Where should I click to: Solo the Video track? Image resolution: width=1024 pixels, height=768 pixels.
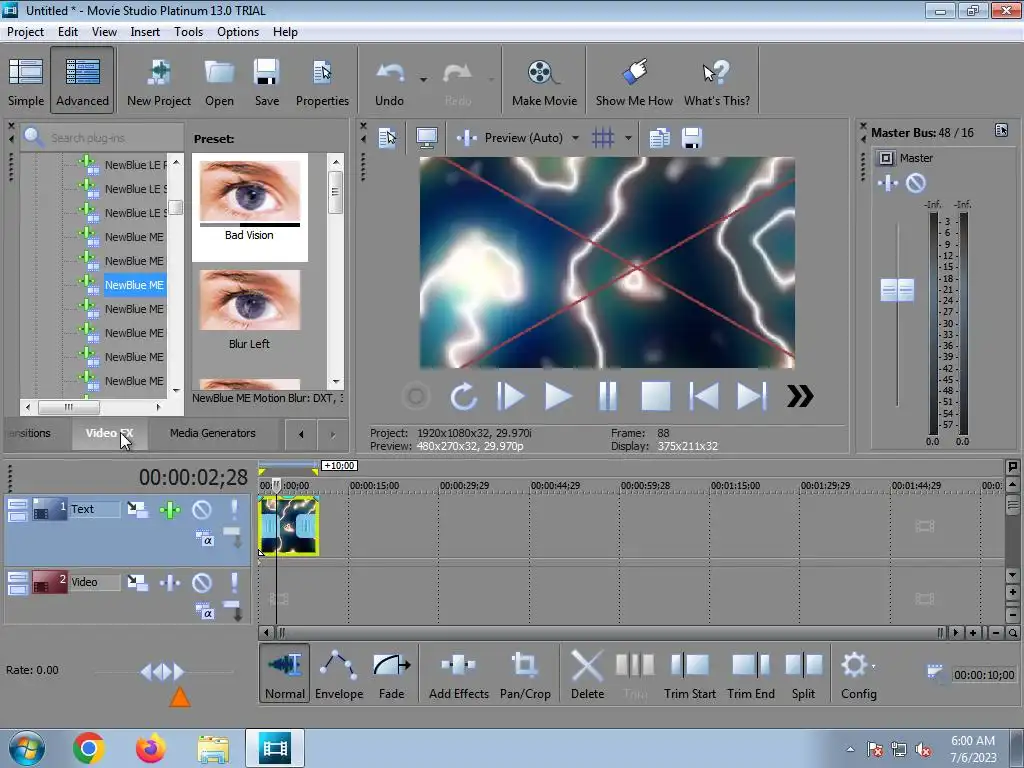pyautogui.click(x=234, y=583)
